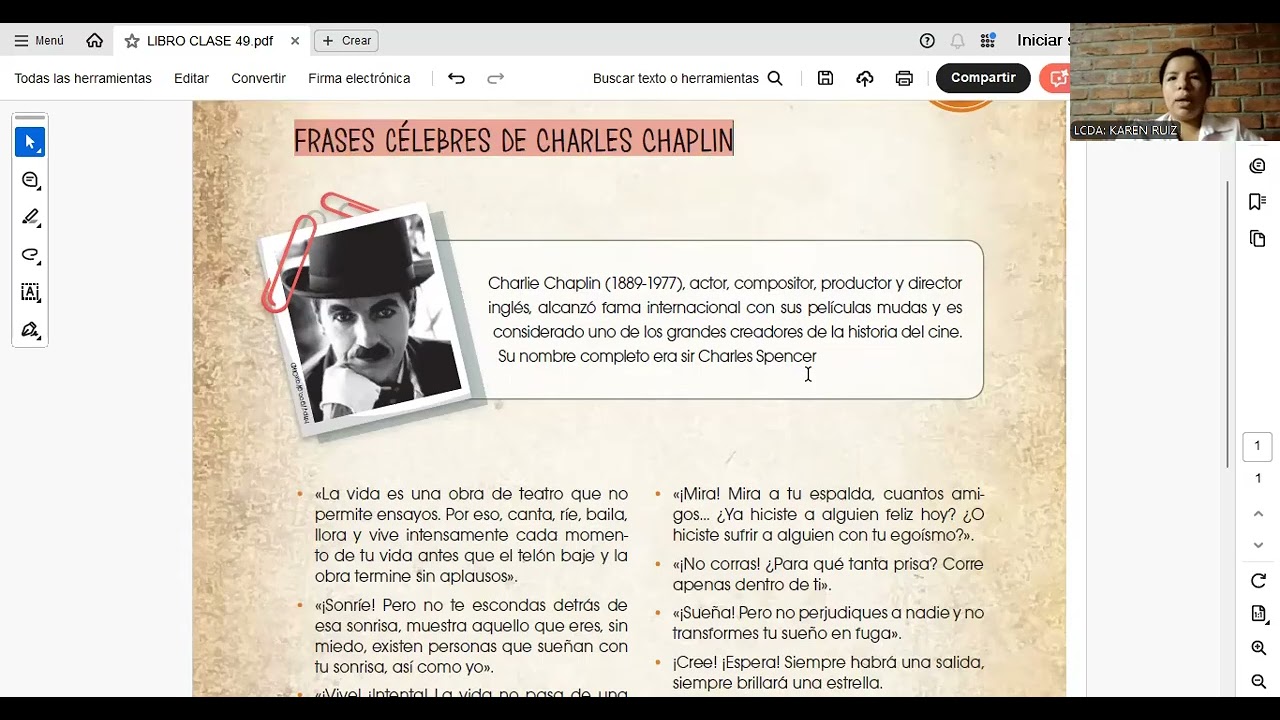The image size is (1280, 720).
Task: Click the quote starting «La vida es una obra
Action: (x=471, y=535)
